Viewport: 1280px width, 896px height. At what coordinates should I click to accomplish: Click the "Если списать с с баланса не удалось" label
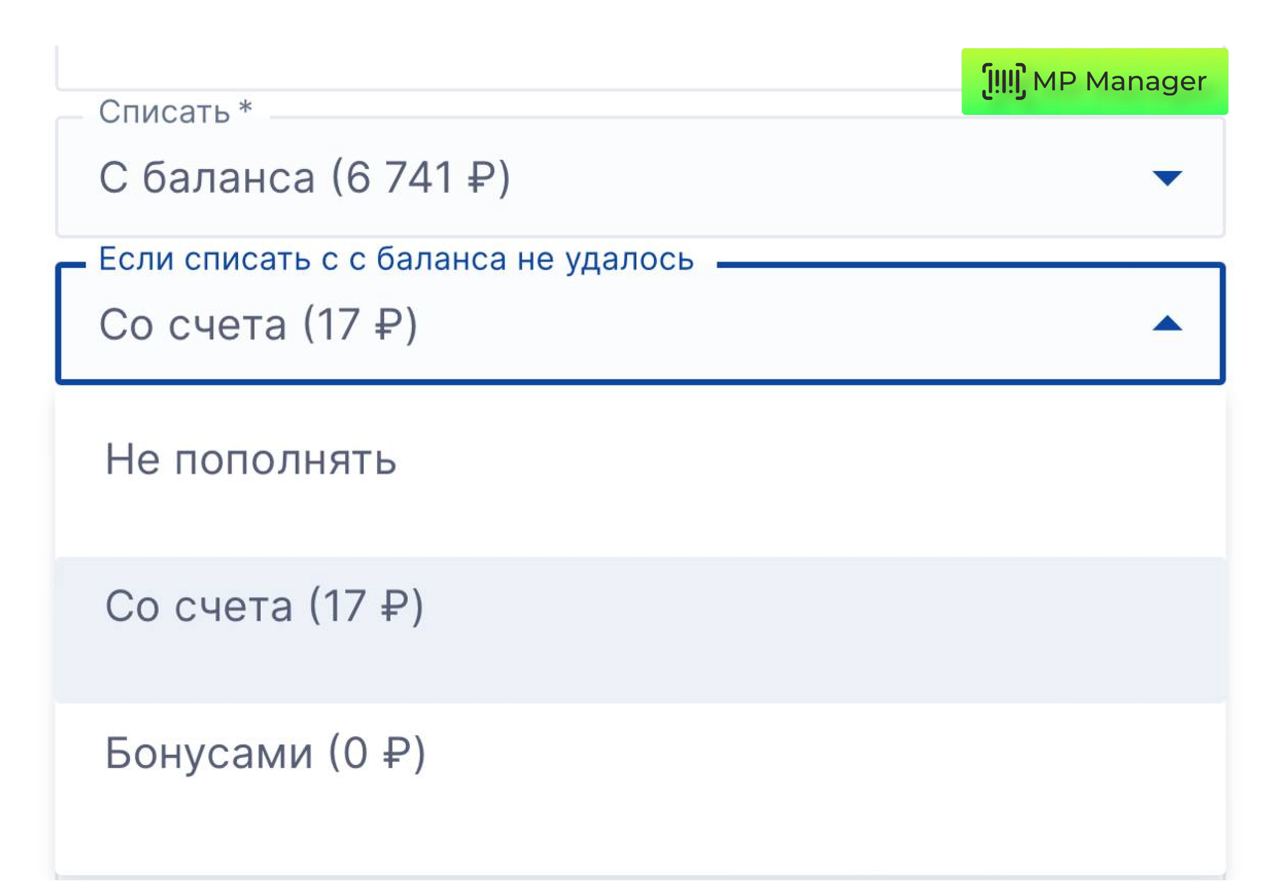coord(396,259)
